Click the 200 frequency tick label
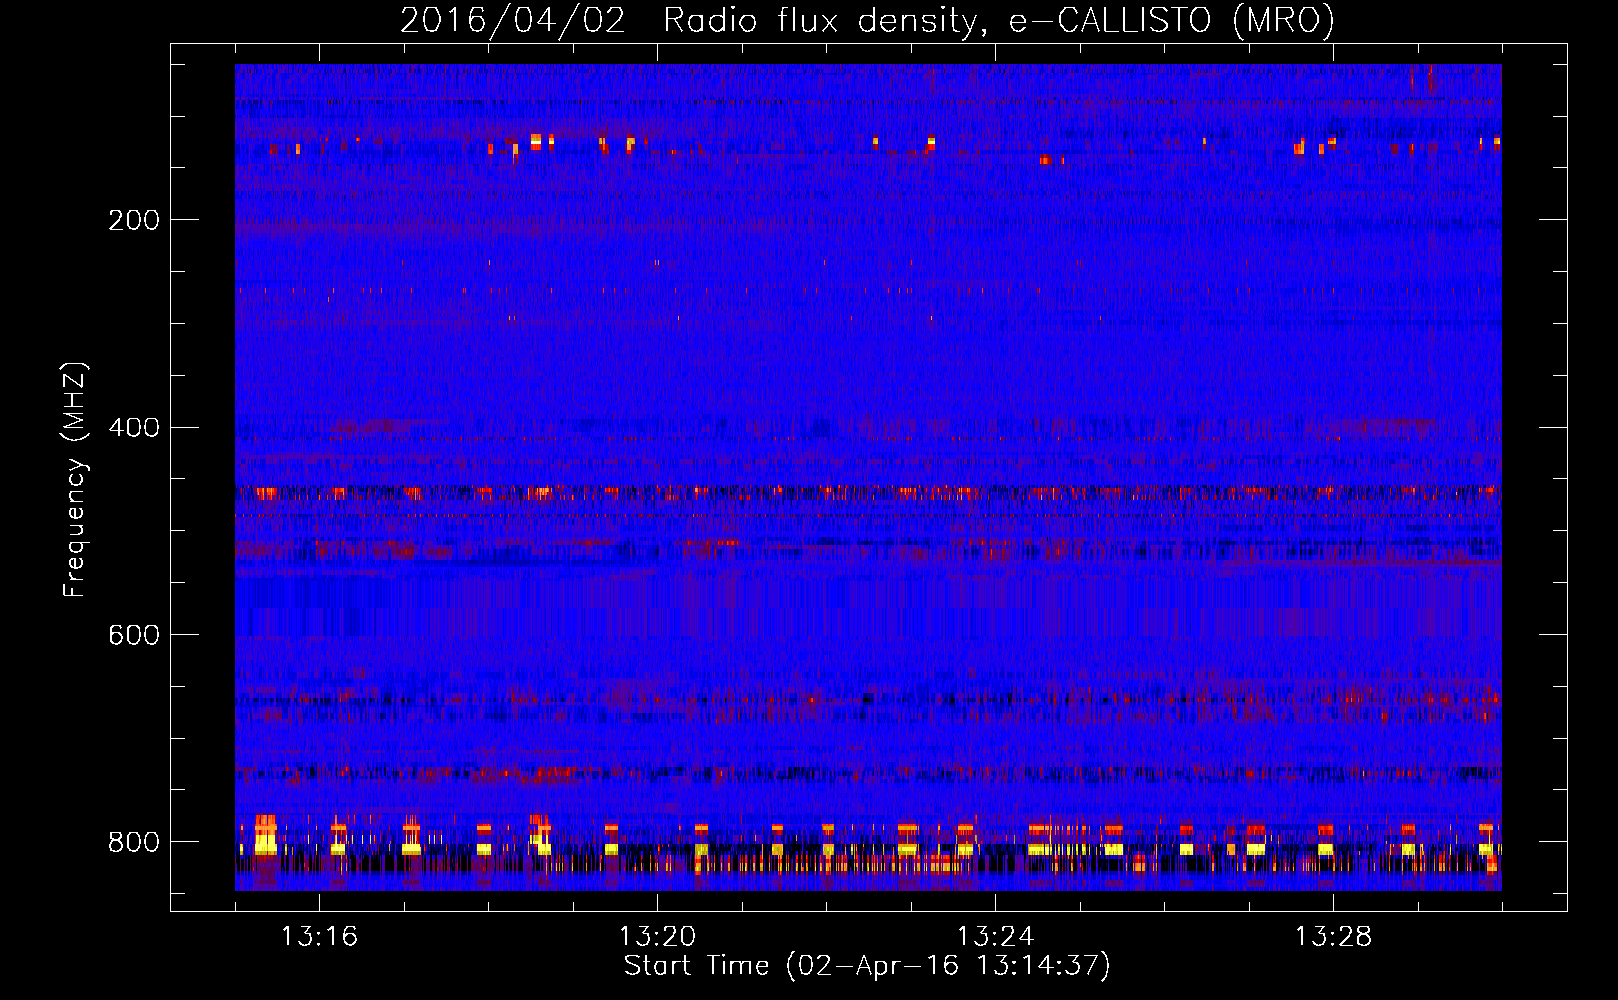Screen dimensions: 1618x1000 tap(134, 221)
